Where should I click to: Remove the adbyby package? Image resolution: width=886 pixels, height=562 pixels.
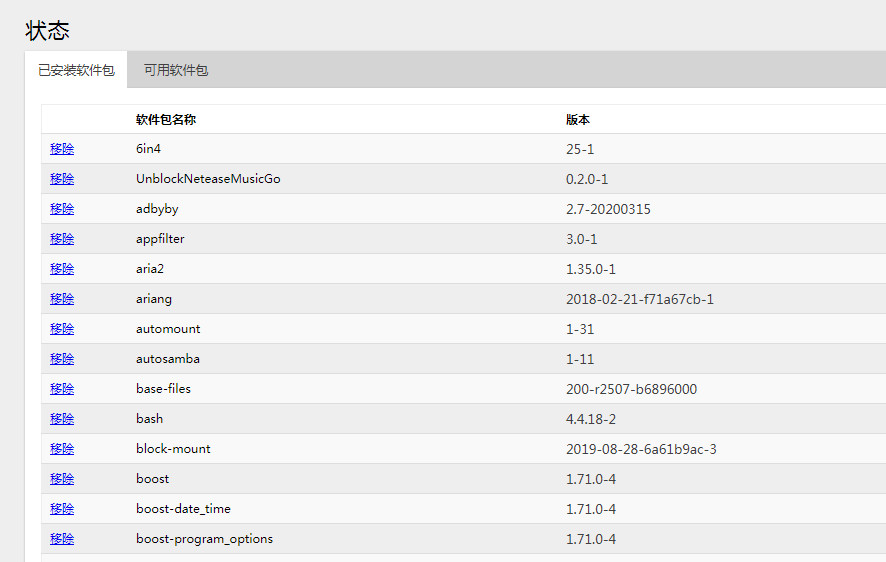pyautogui.click(x=62, y=209)
